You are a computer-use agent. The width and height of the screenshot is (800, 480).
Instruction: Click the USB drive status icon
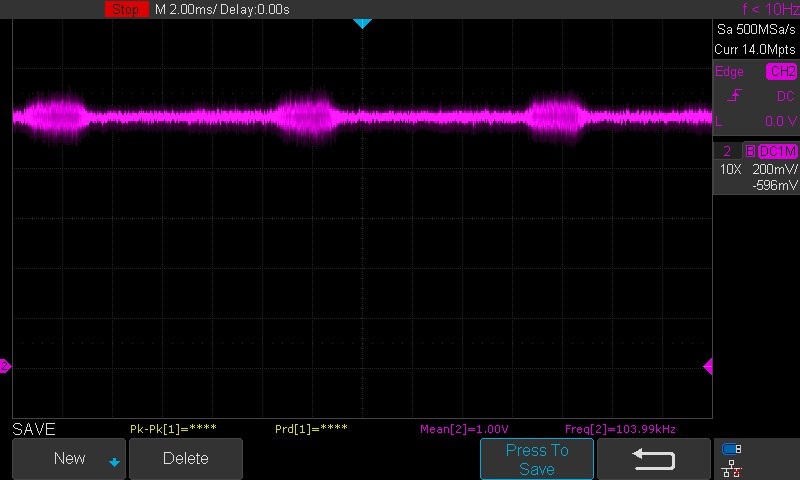coord(731,449)
